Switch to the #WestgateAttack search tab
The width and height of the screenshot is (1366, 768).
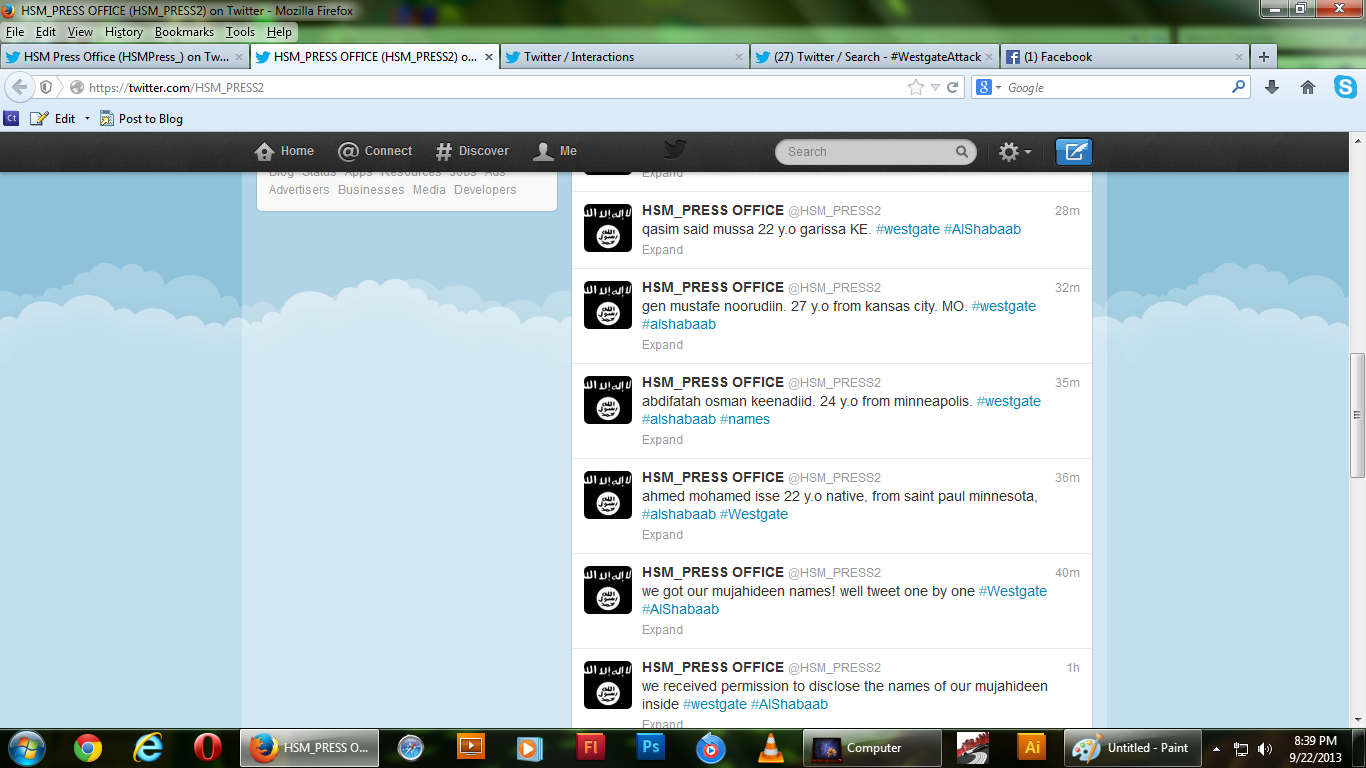tap(875, 57)
